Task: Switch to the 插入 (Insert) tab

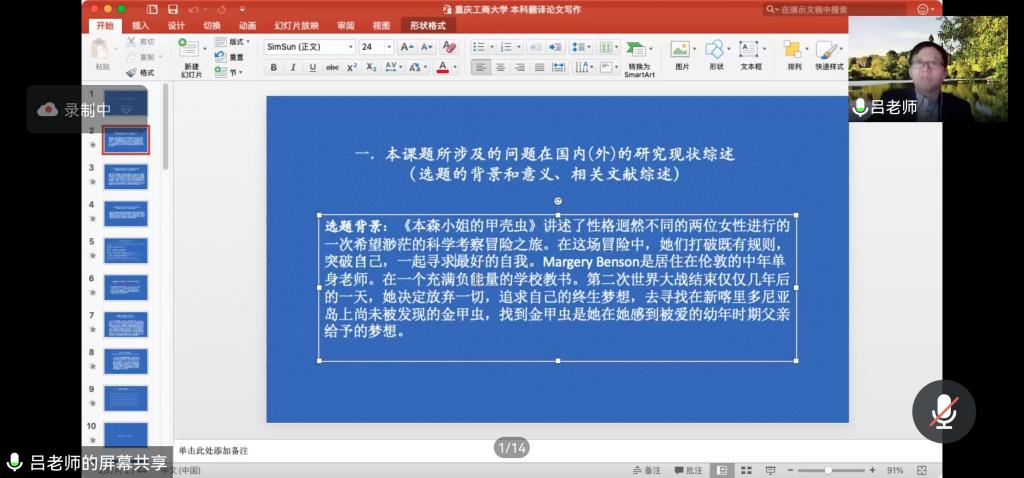Action: (x=141, y=25)
